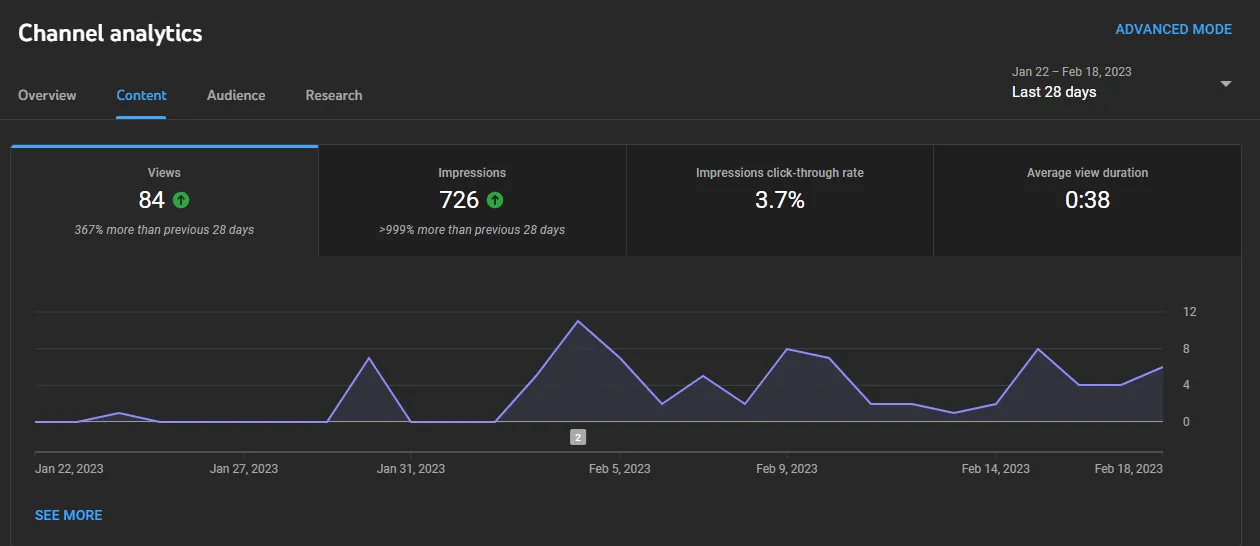Click the chart spike just before Jan 31
The width and height of the screenshot is (1260, 546).
click(369, 358)
